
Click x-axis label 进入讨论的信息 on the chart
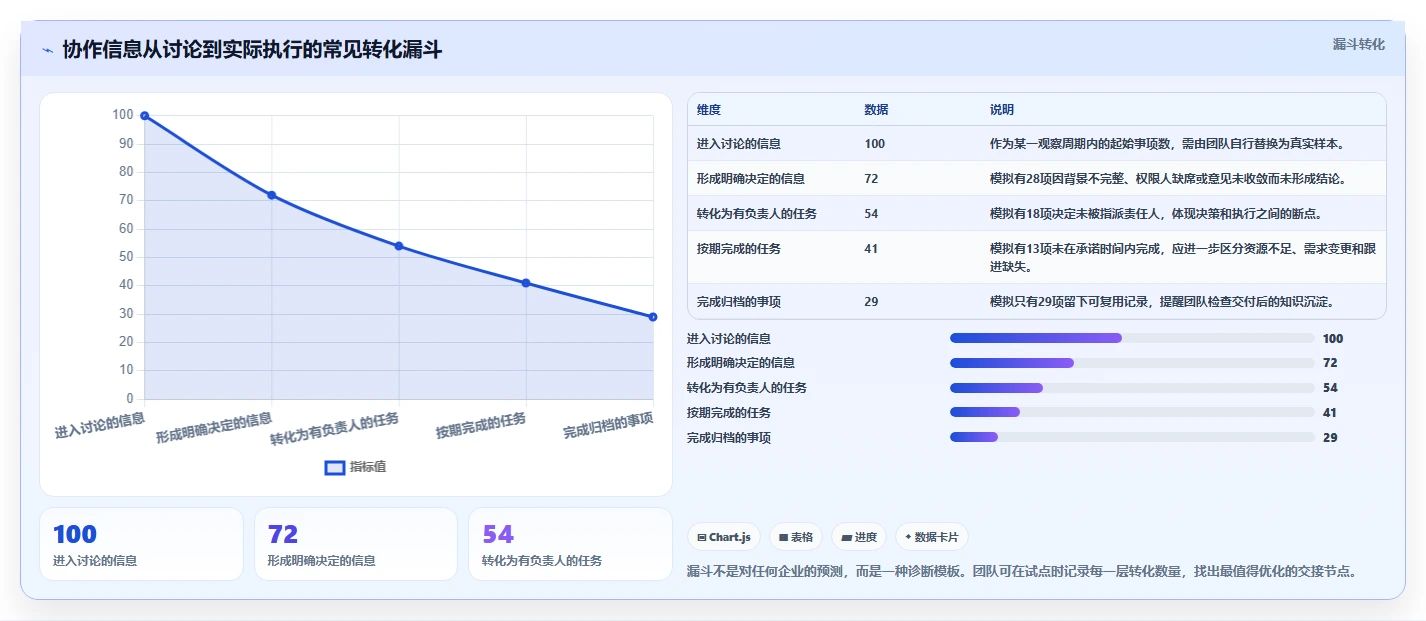coord(100,425)
